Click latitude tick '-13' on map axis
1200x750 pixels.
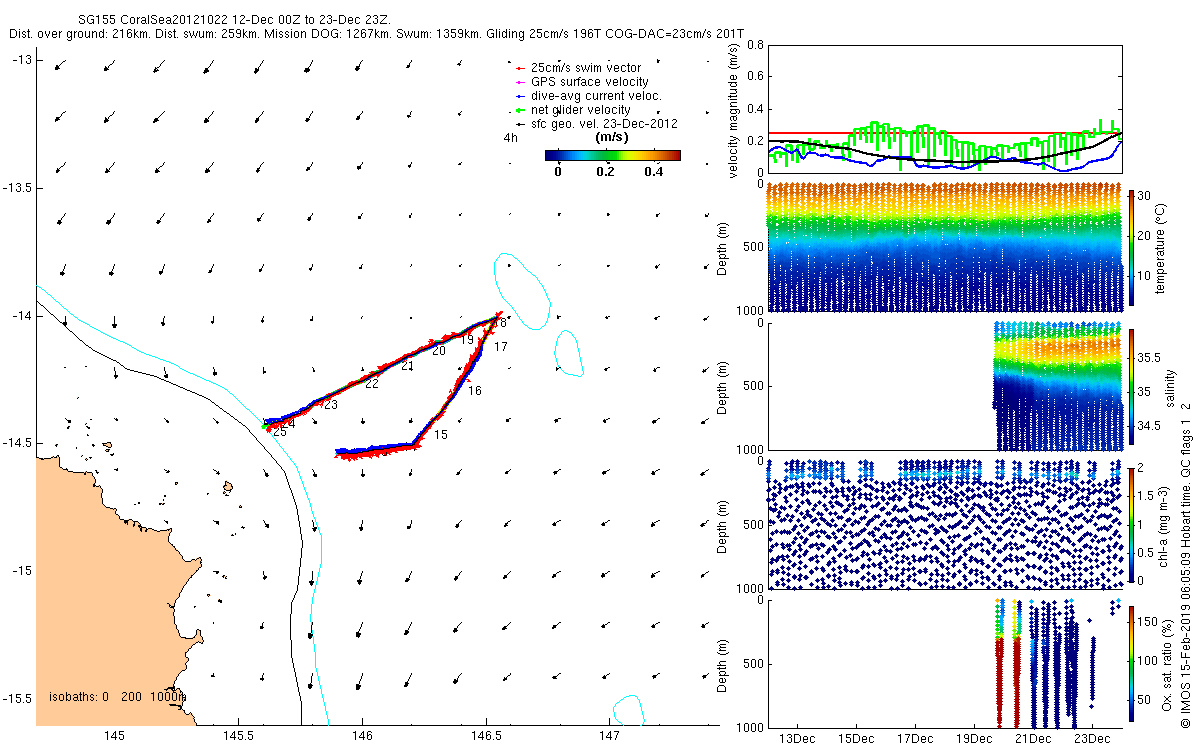point(21,61)
